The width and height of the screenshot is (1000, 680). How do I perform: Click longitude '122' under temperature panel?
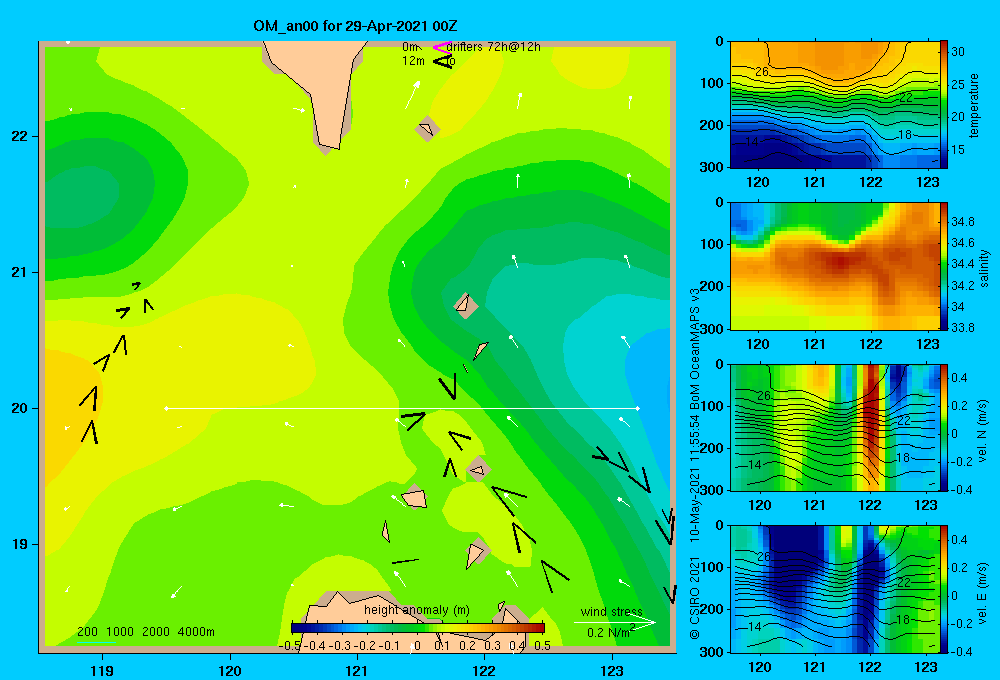871,182
